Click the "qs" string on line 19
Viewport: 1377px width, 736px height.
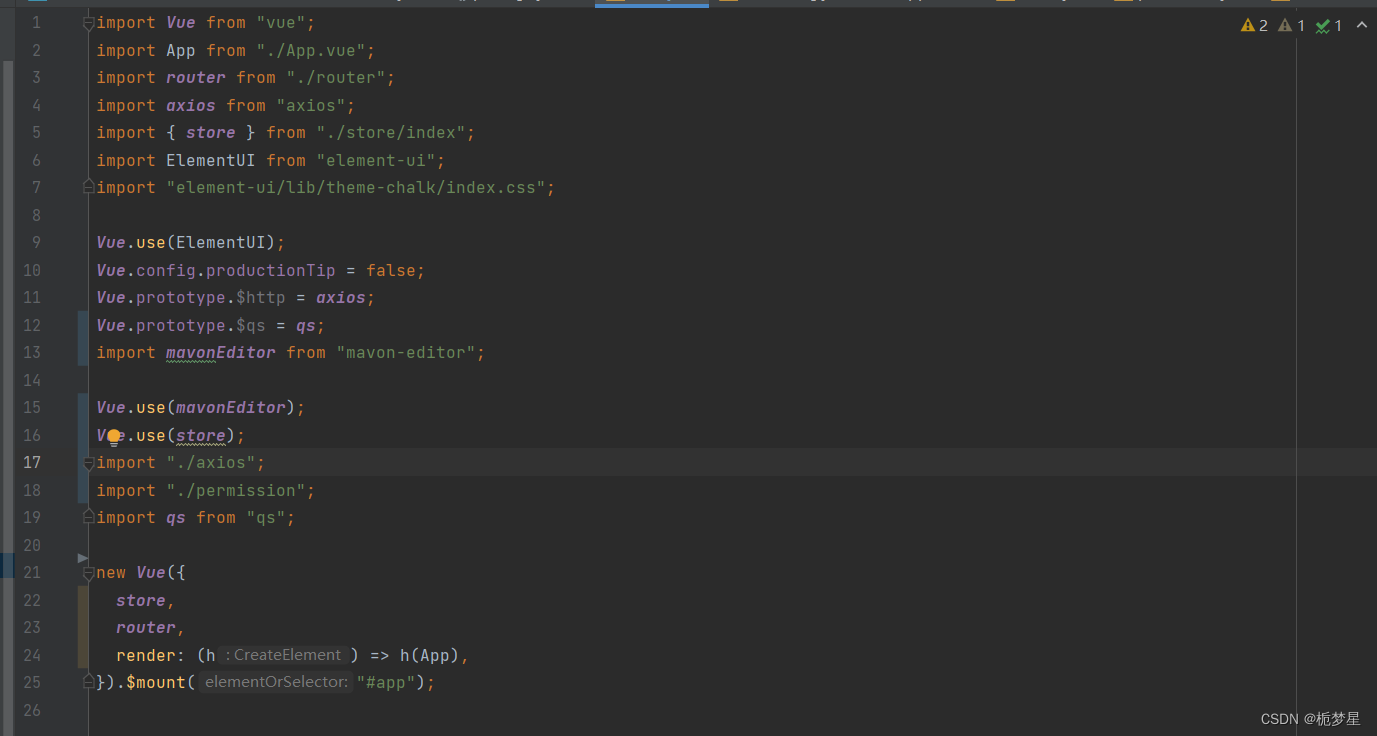tap(266, 518)
